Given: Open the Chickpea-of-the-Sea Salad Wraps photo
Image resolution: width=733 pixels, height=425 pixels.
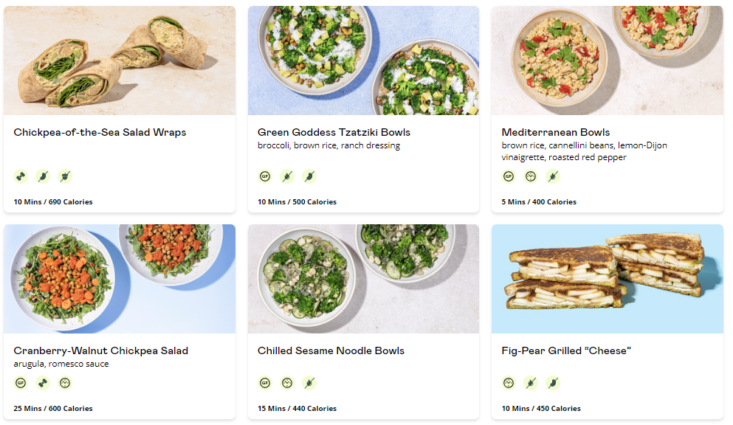Looking at the screenshot, I should 119,60.
